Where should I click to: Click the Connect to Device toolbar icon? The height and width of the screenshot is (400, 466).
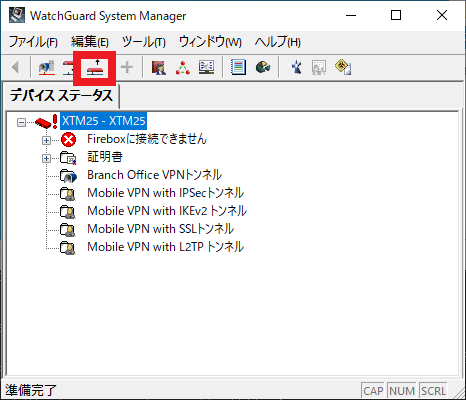pyautogui.click(x=47, y=67)
